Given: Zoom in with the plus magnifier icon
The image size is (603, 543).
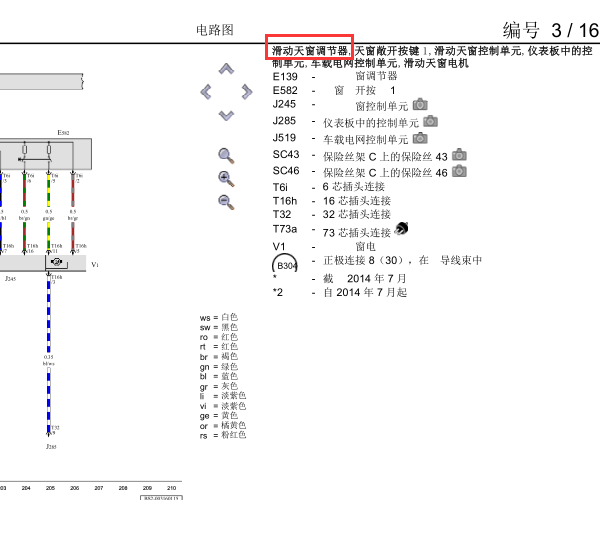Looking at the screenshot, I should tap(226, 179).
